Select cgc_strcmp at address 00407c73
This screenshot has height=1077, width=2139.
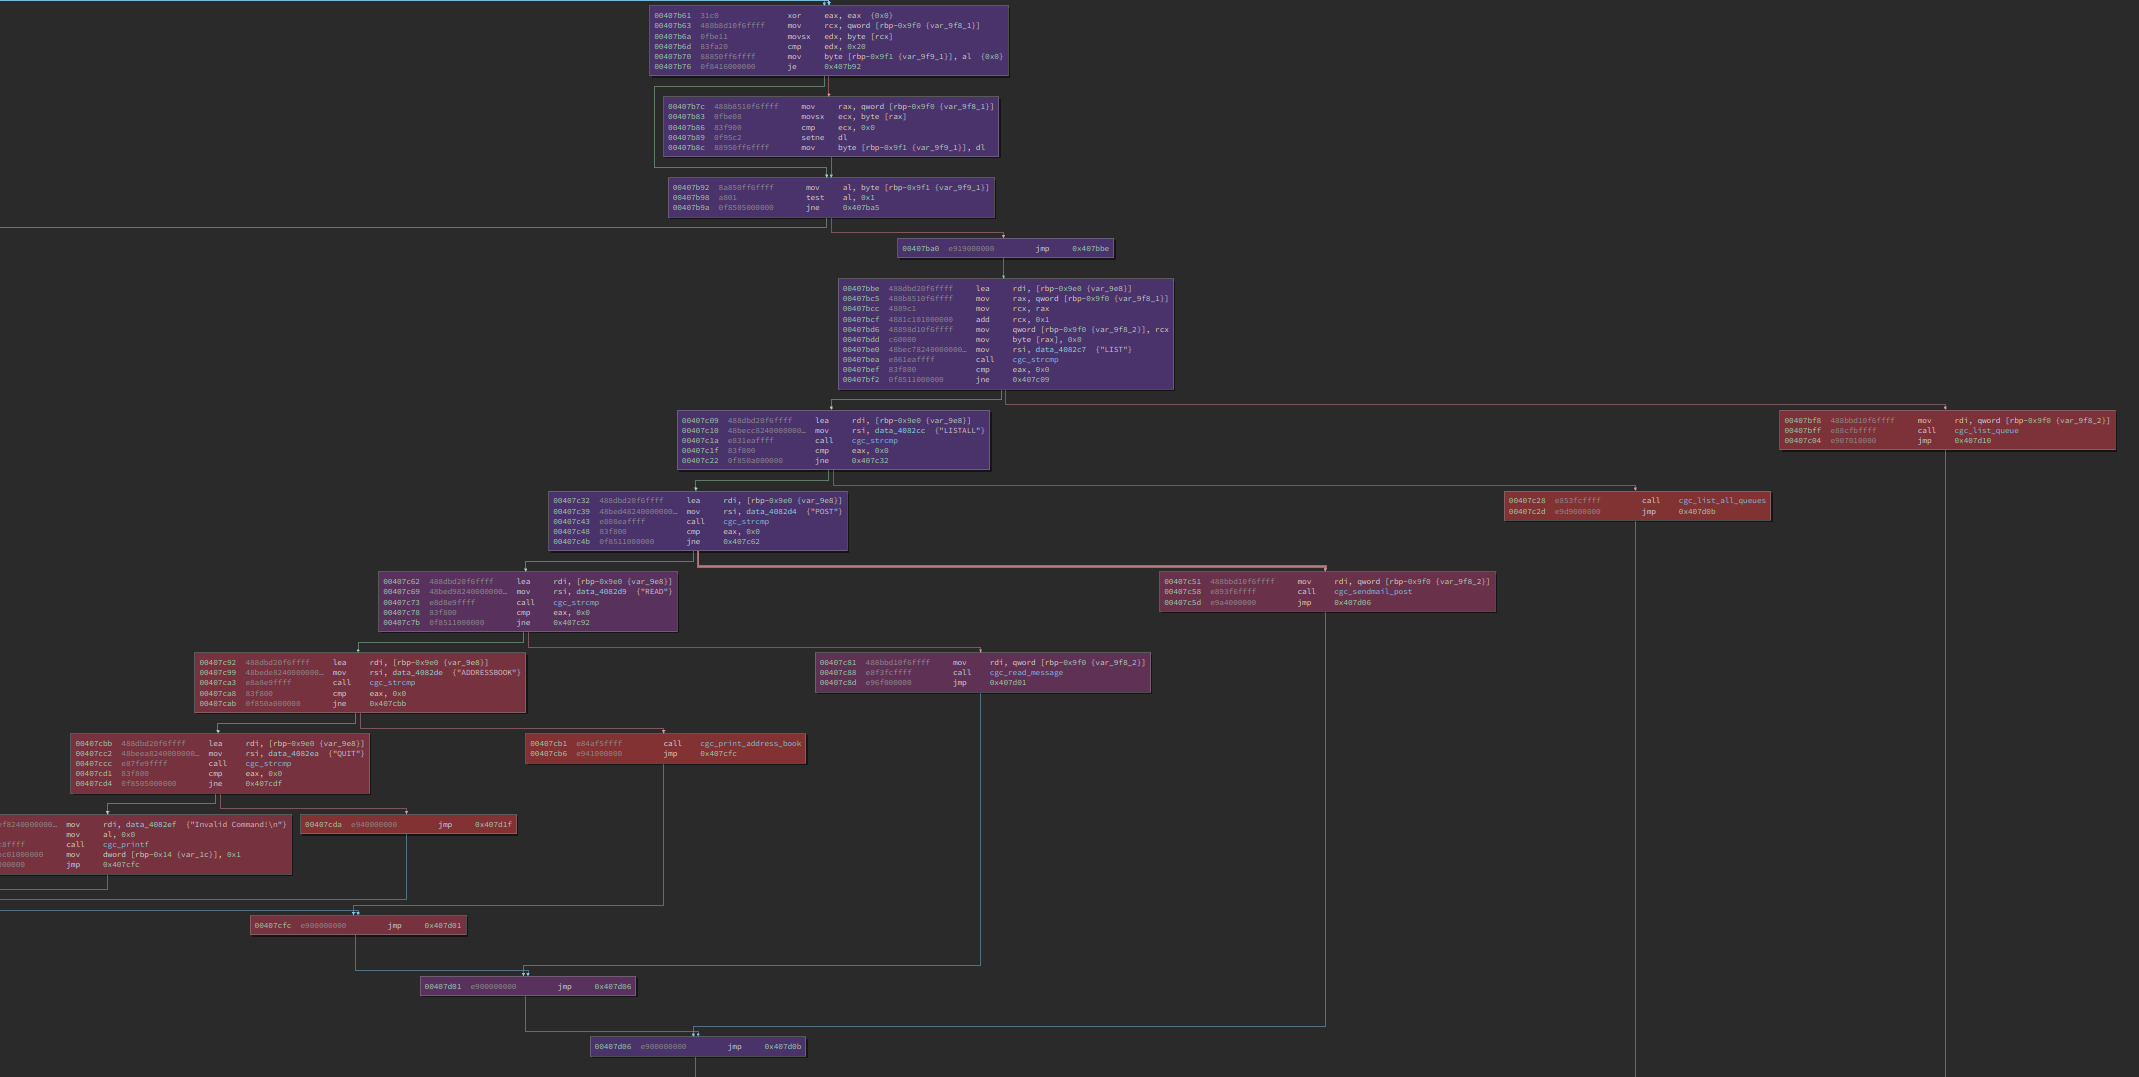[576, 603]
